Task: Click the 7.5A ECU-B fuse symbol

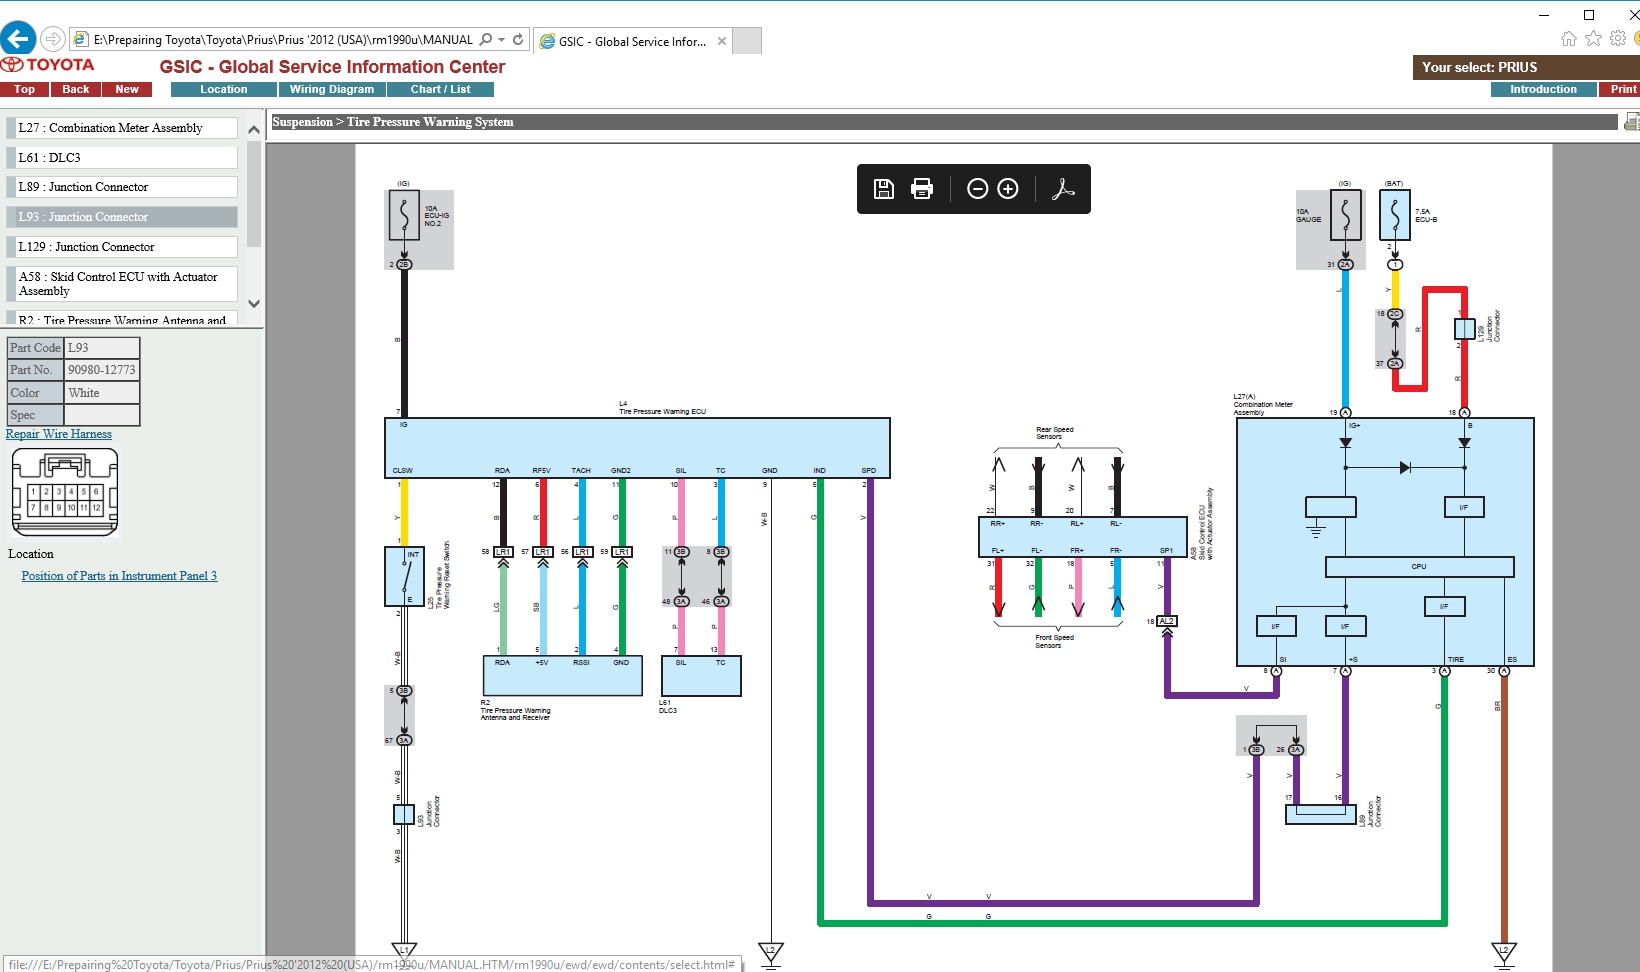Action: click(1394, 215)
